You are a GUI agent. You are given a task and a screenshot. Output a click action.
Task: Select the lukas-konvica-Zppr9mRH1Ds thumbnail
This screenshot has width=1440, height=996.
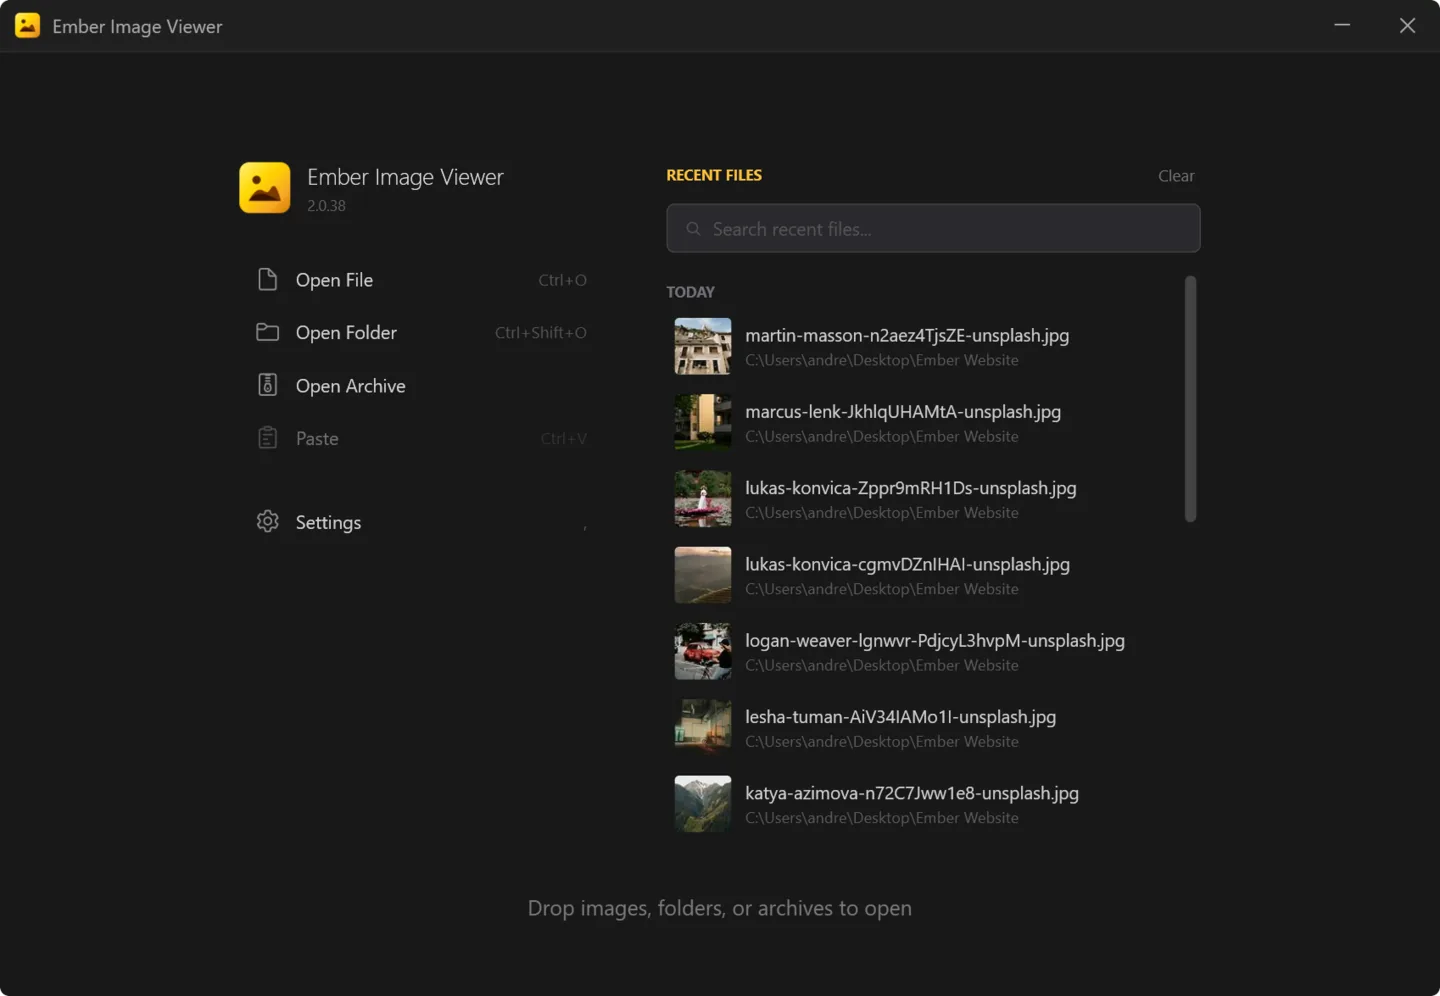point(703,498)
